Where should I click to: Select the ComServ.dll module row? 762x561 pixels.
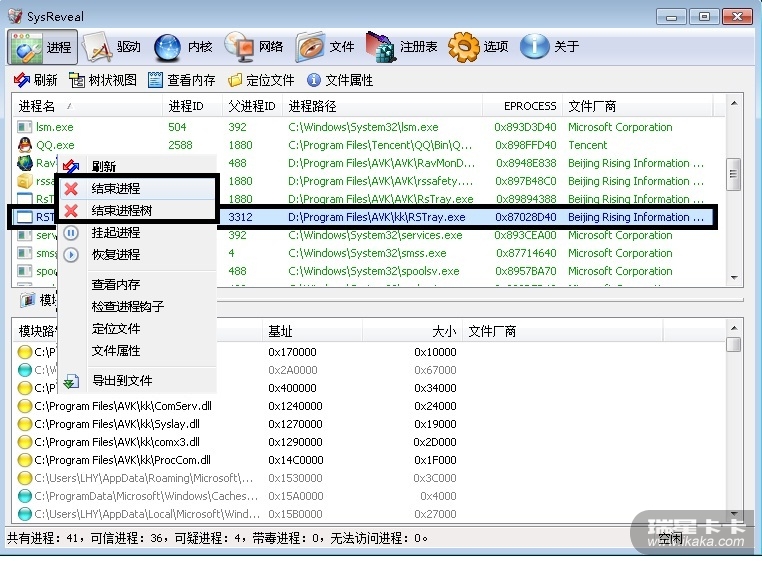pyautogui.click(x=369, y=406)
